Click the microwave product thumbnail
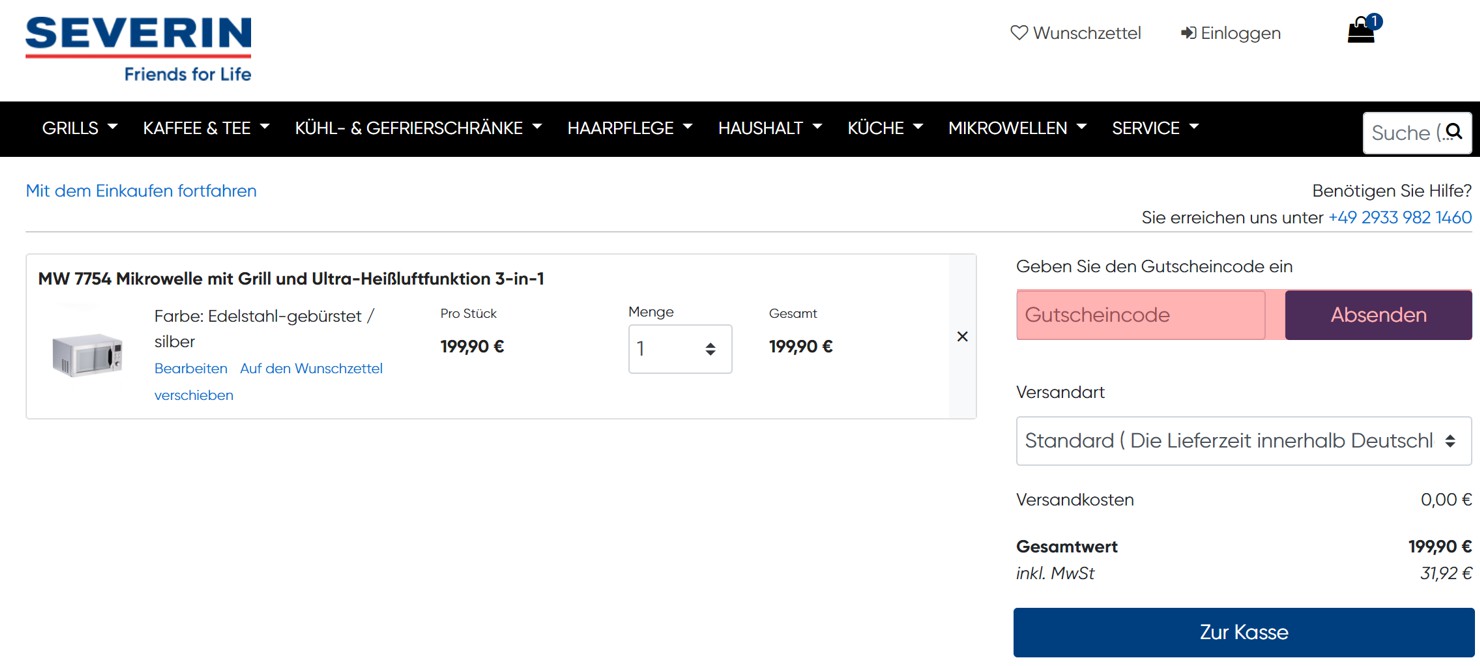The height and width of the screenshot is (666, 1480). [87, 355]
